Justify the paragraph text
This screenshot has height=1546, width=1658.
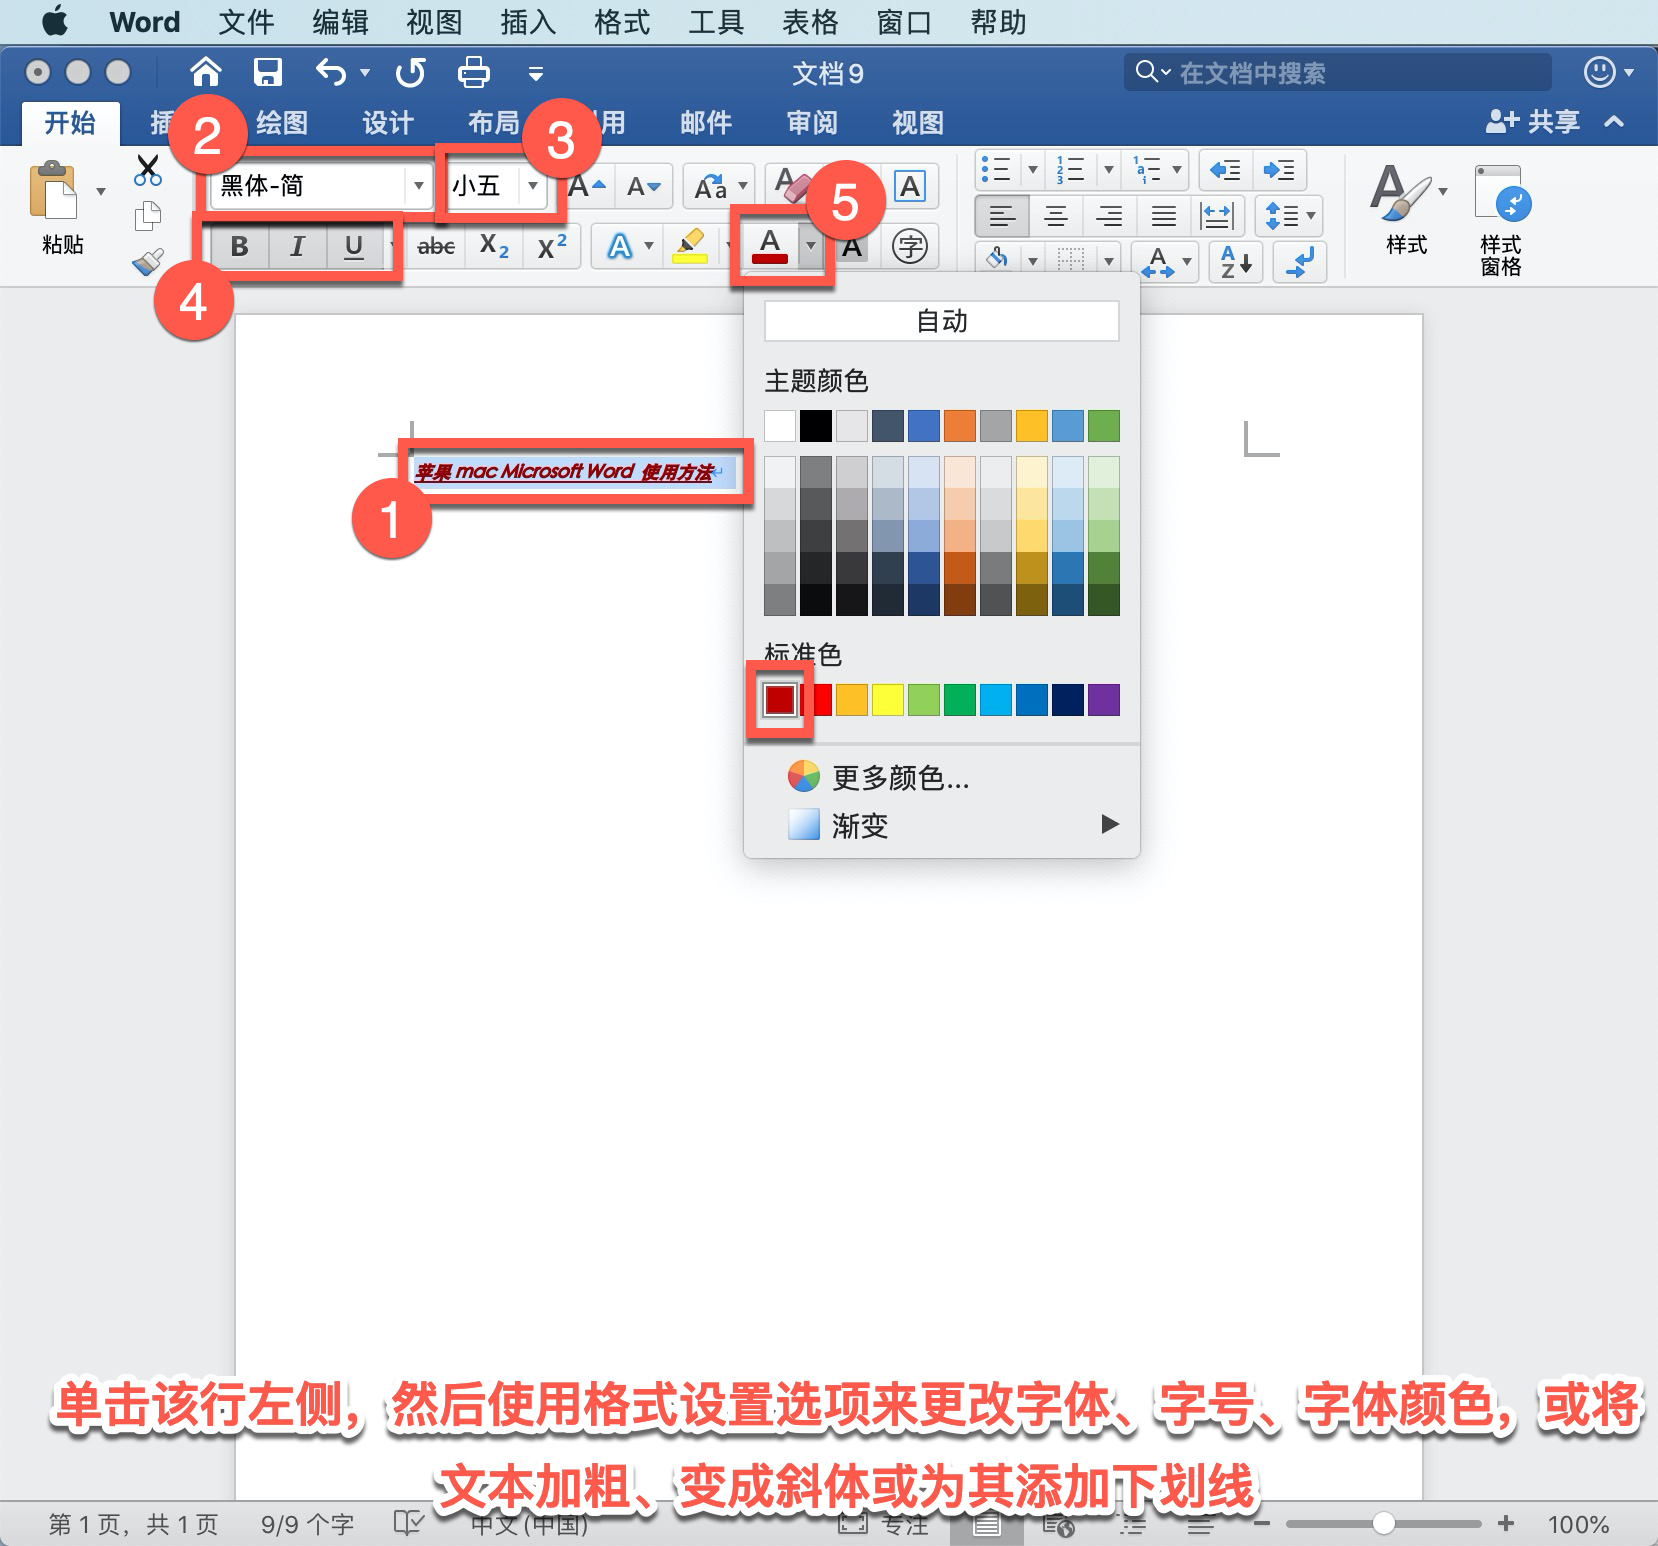pyautogui.click(x=1163, y=215)
